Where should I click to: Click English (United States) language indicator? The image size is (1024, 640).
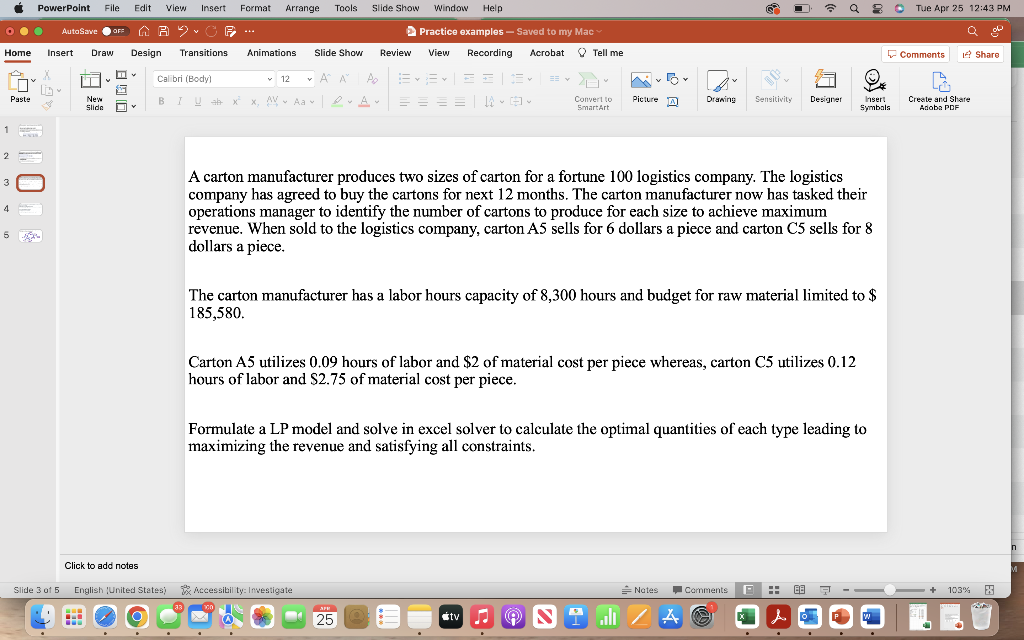coord(120,590)
